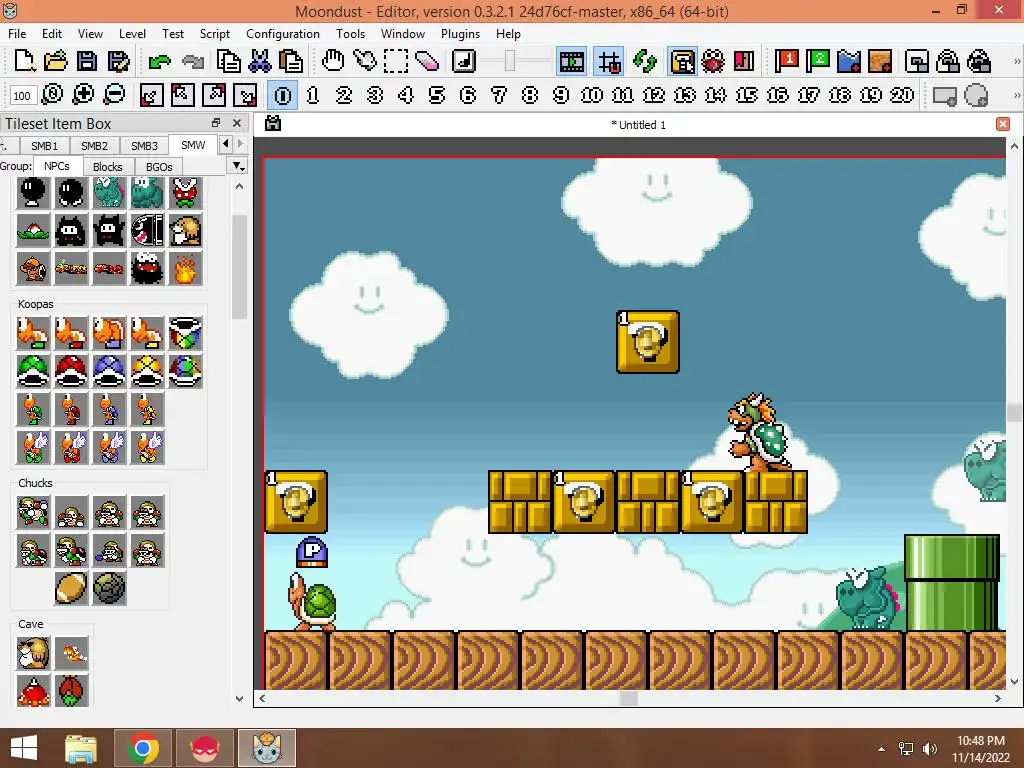Switch to the BGOs group tab

pyautogui.click(x=159, y=167)
